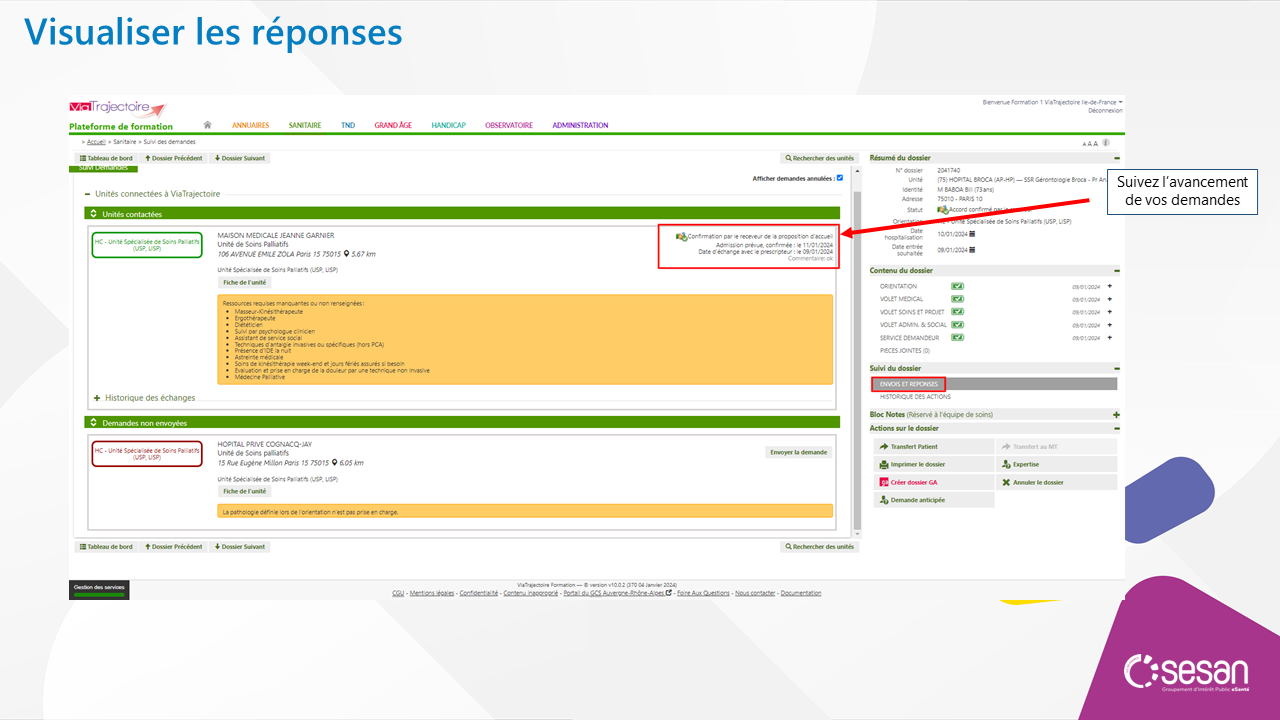This screenshot has height=720, width=1280.
Task: Click 'Imprimer le dossier' button
Action: 917,465
